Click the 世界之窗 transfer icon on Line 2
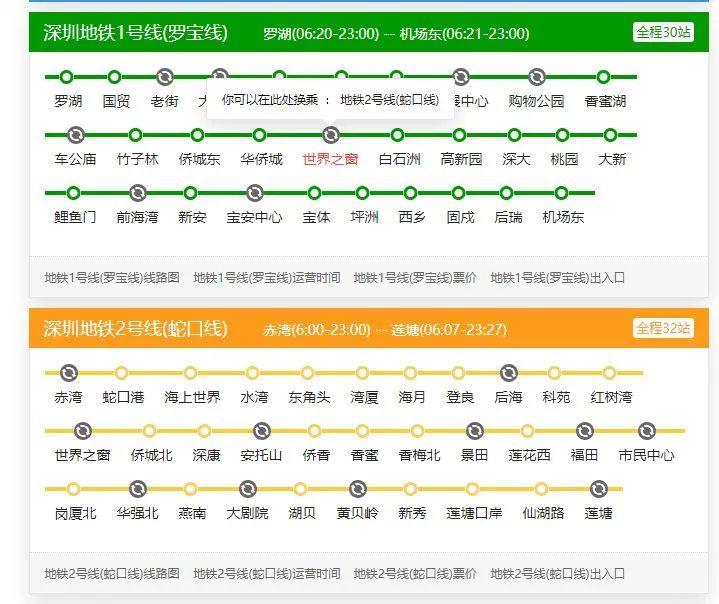719x604 pixels. pyautogui.click(x=83, y=431)
